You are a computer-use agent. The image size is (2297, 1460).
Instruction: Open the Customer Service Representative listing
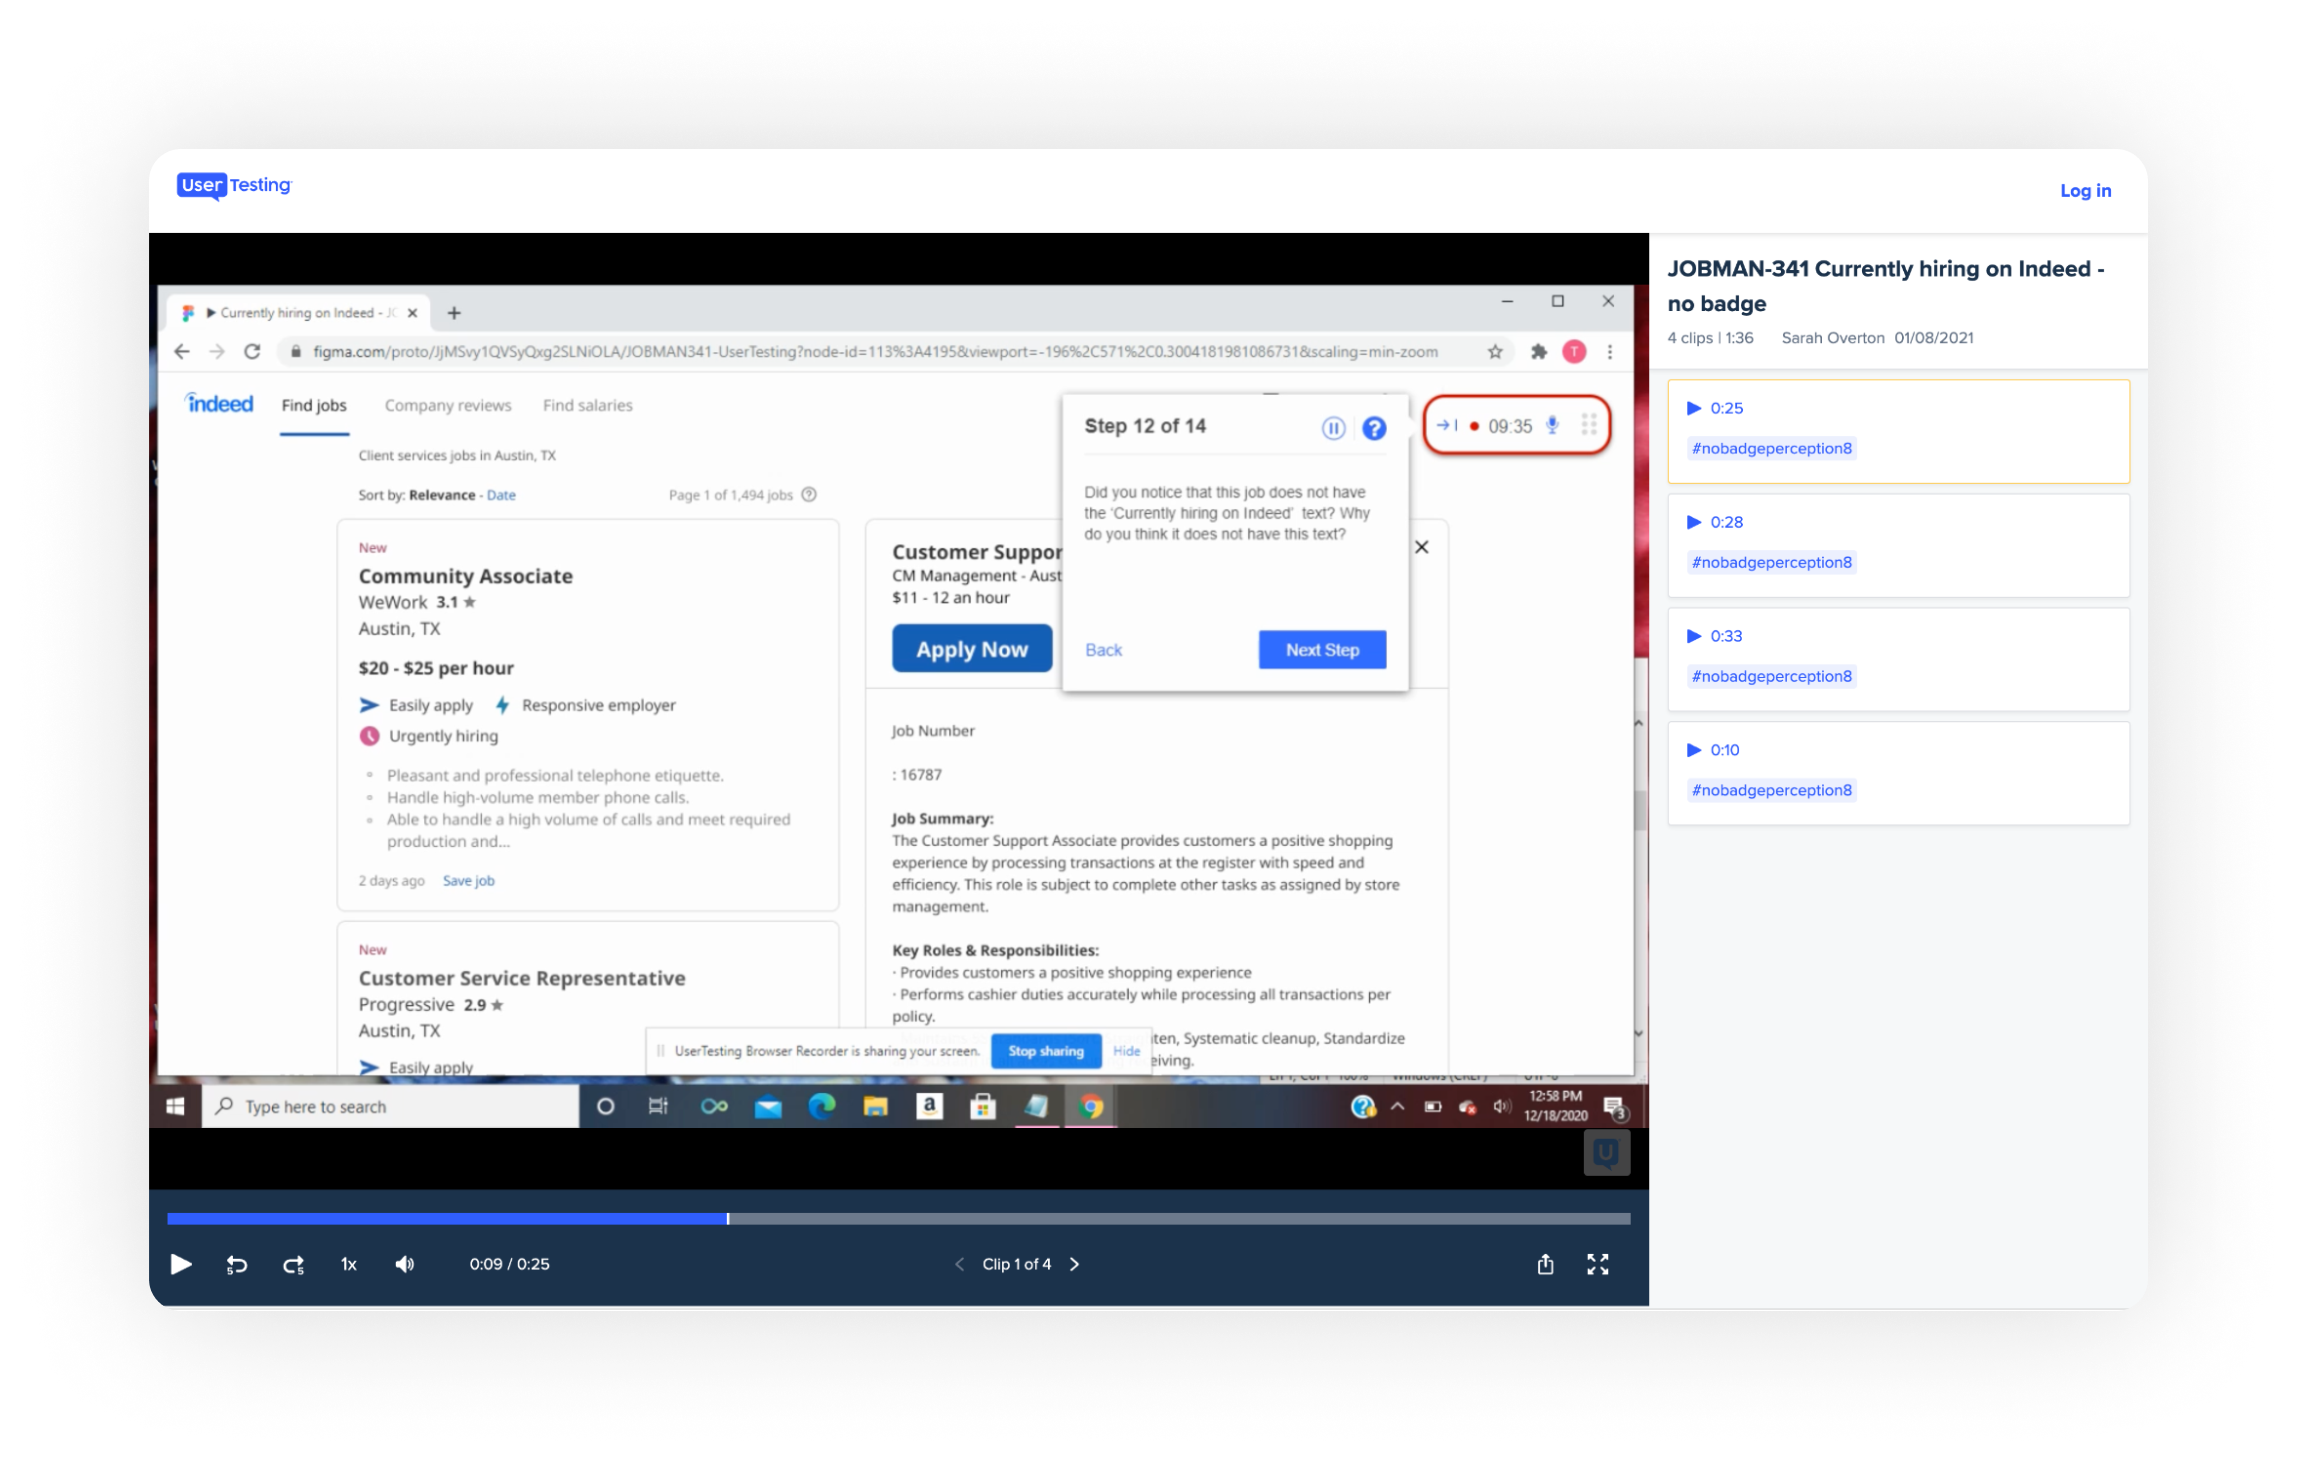(x=522, y=978)
